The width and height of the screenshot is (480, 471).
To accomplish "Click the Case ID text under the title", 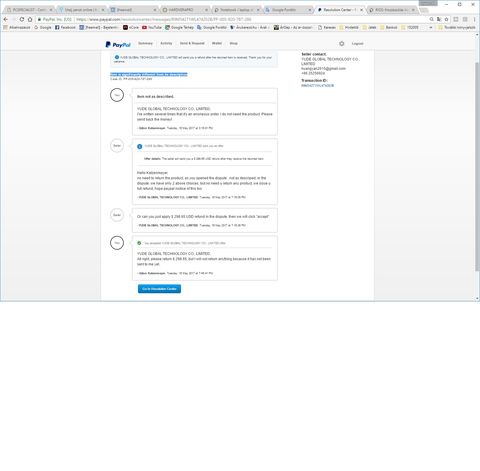I will pyautogui.click(x=131, y=79).
